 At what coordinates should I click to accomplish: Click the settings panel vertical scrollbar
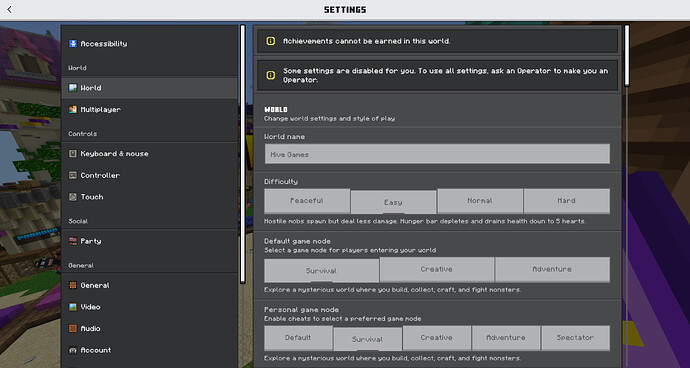click(x=627, y=55)
